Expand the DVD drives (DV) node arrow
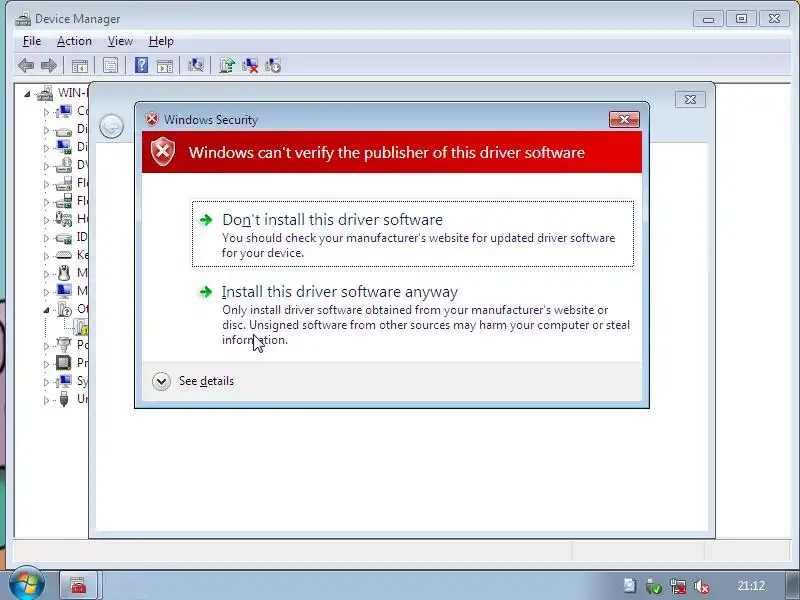Image resolution: width=800 pixels, height=600 pixels. [x=46, y=166]
